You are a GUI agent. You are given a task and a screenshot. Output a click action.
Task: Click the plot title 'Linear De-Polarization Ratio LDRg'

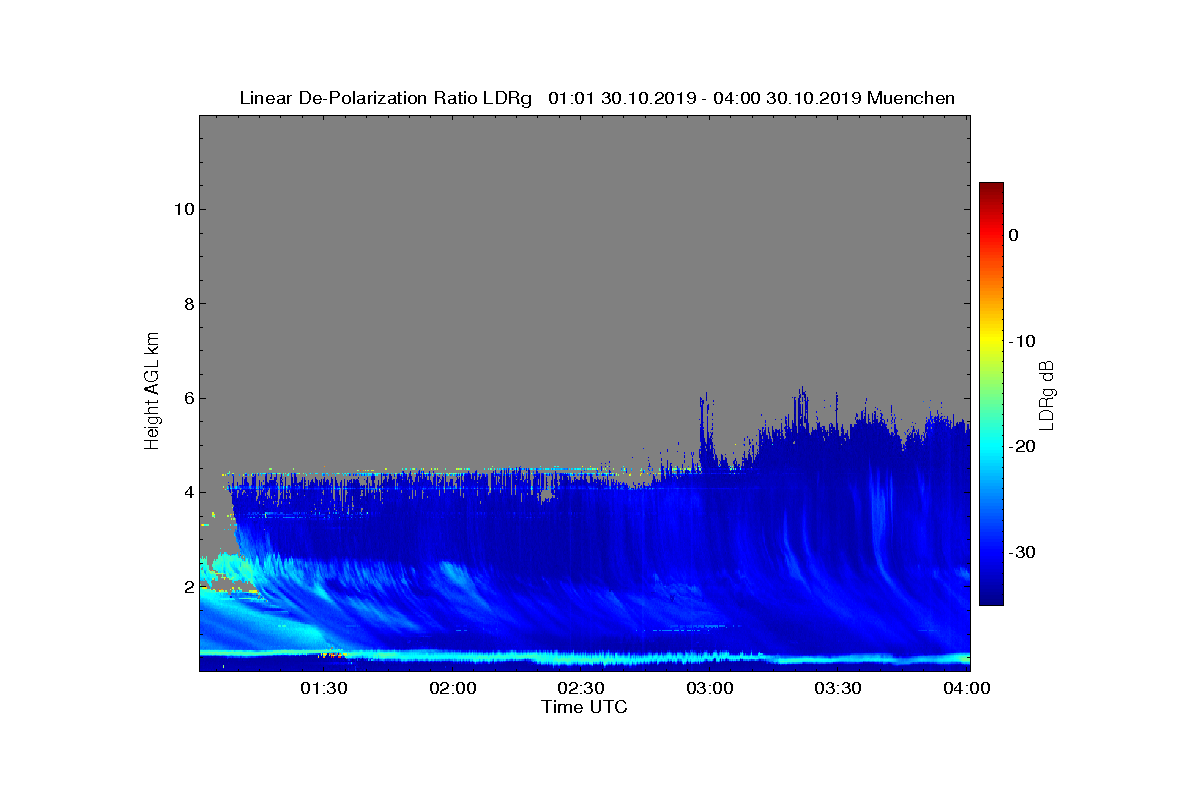coord(385,98)
